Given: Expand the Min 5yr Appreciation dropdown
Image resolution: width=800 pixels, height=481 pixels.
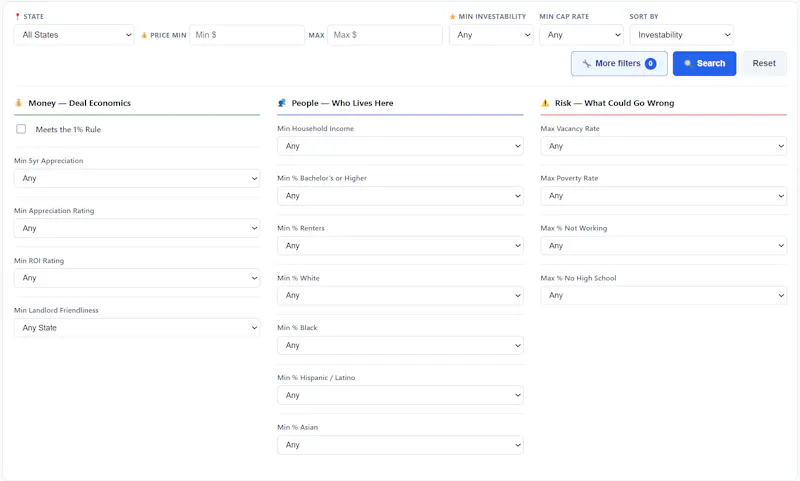Looking at the screenshot, I should tap(137, 178).
